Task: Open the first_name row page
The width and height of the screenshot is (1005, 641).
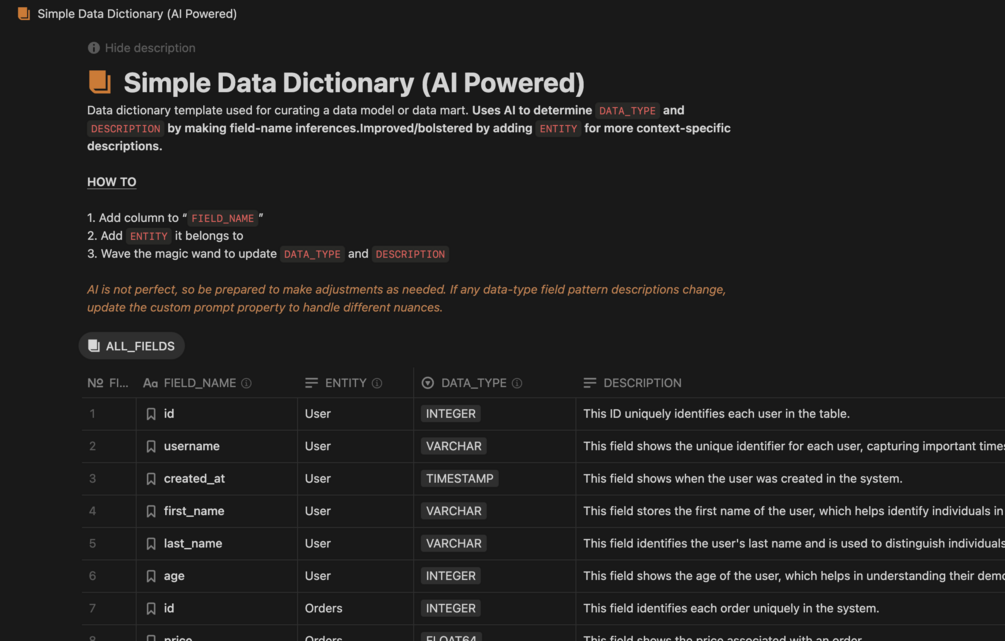Action: [194, 511]
